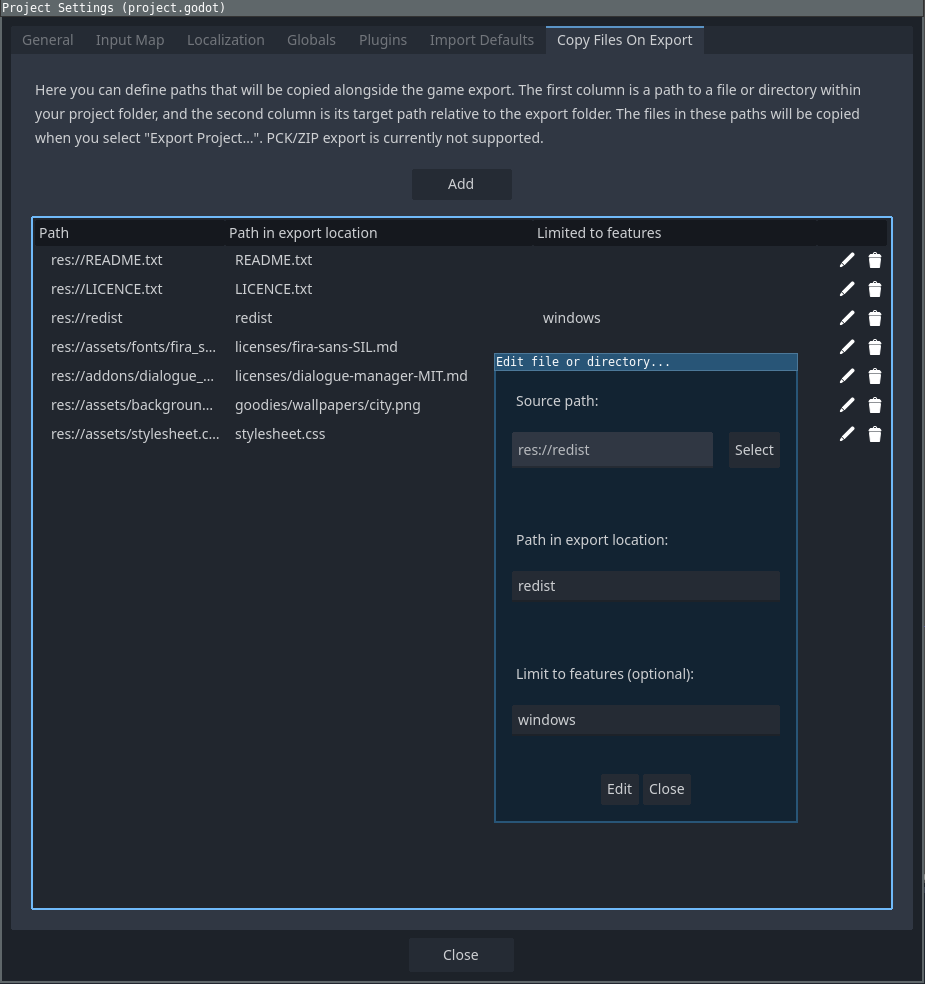This screenshot has height=984, width=925.
Task: Switch to Import Defaults tab
Action: (x=482, y=40)
